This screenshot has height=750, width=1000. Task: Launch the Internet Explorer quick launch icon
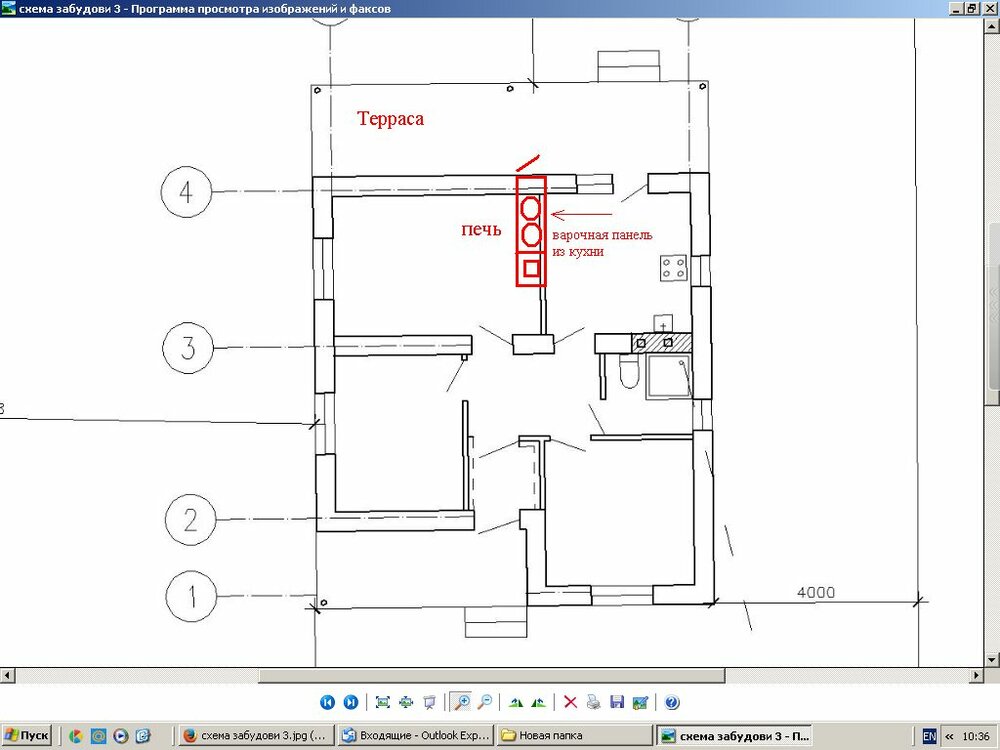pyautogui.click(x=143, y=736)
